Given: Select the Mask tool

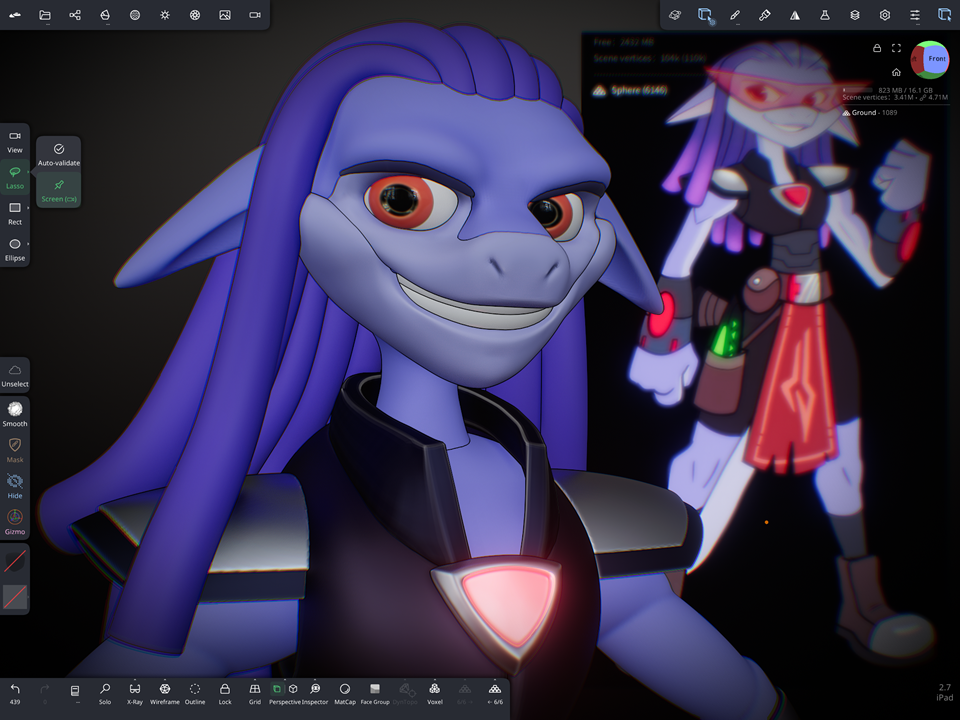Looking at the screenshot, I should pyautogui.click(x=15, y=451).
